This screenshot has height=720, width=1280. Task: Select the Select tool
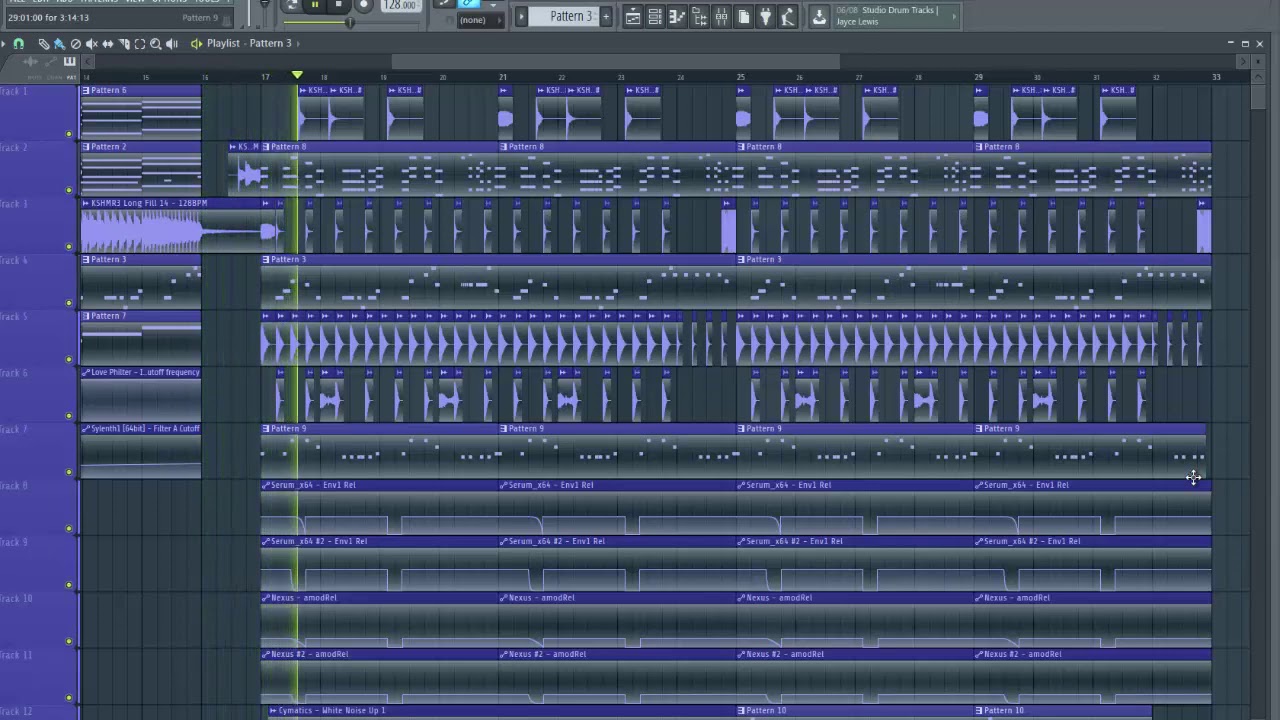point(139,43)
